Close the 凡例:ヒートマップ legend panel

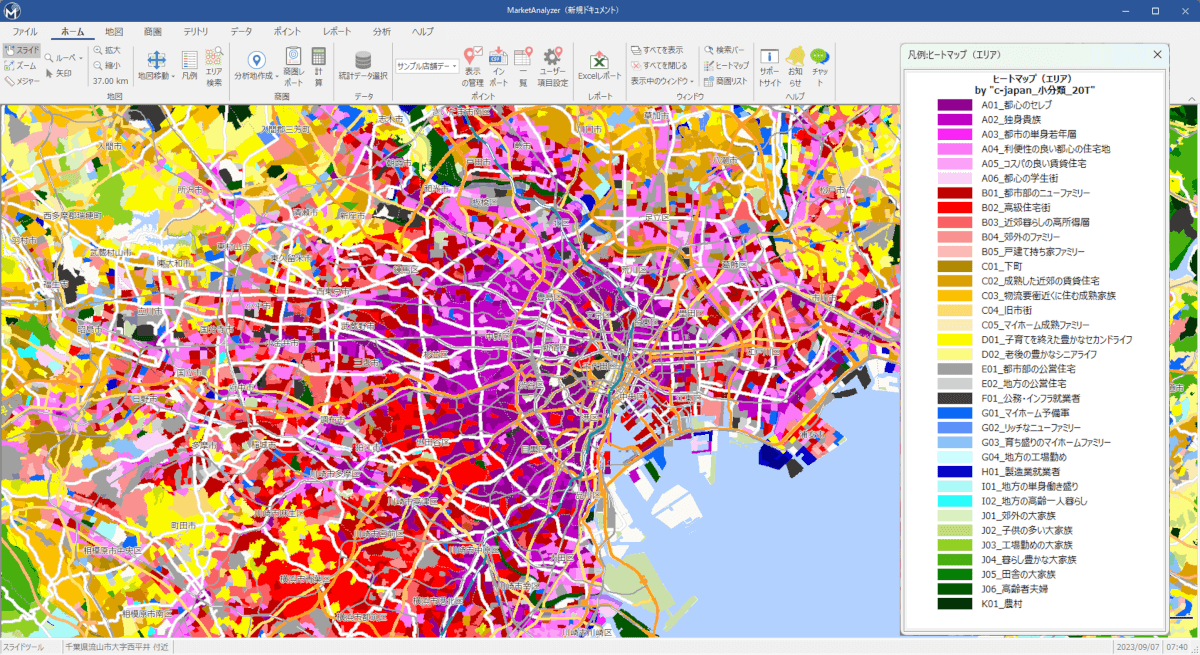click(1158, 55)
